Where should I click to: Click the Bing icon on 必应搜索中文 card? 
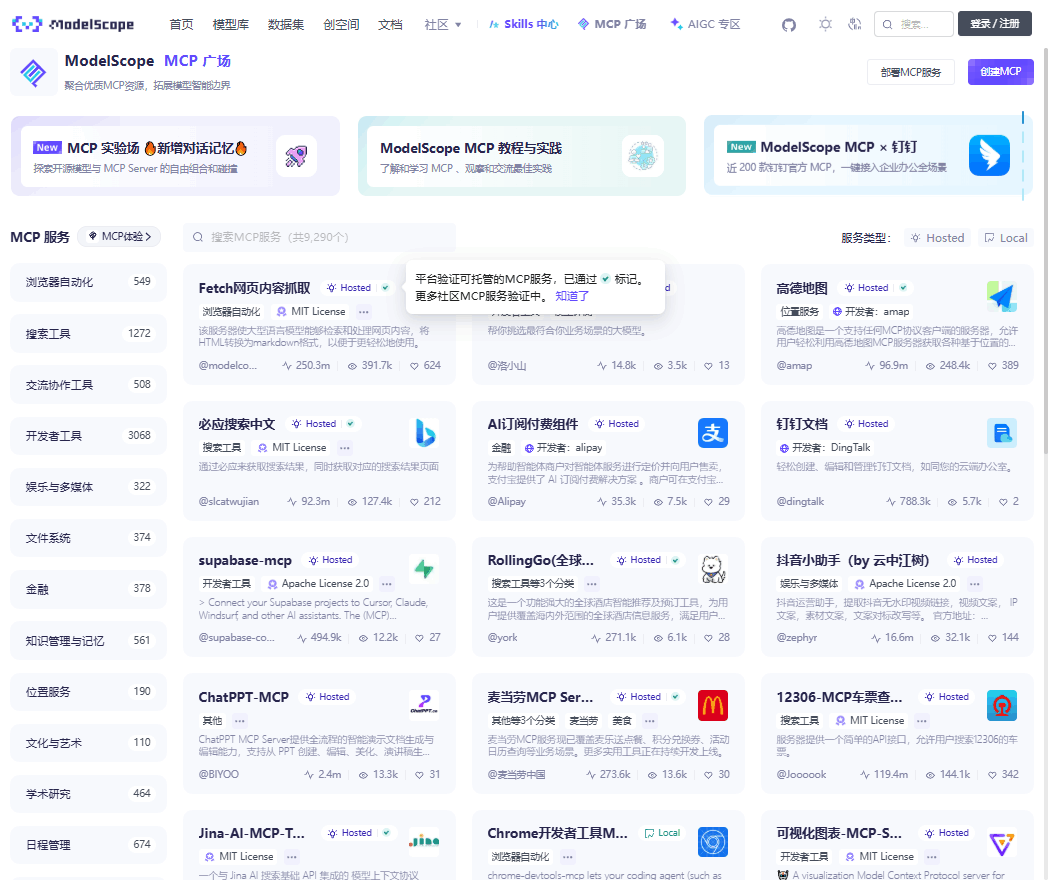point(424,433)
